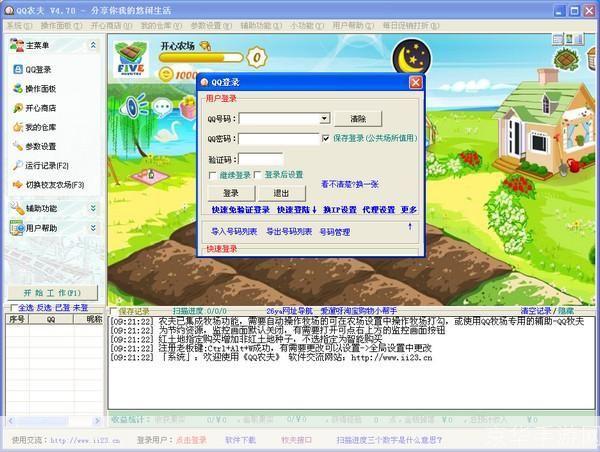Toggle 保存登录 checkbox
Viewport: 600px width, 452px height.
pyautogui.click(x=326, y=138)
